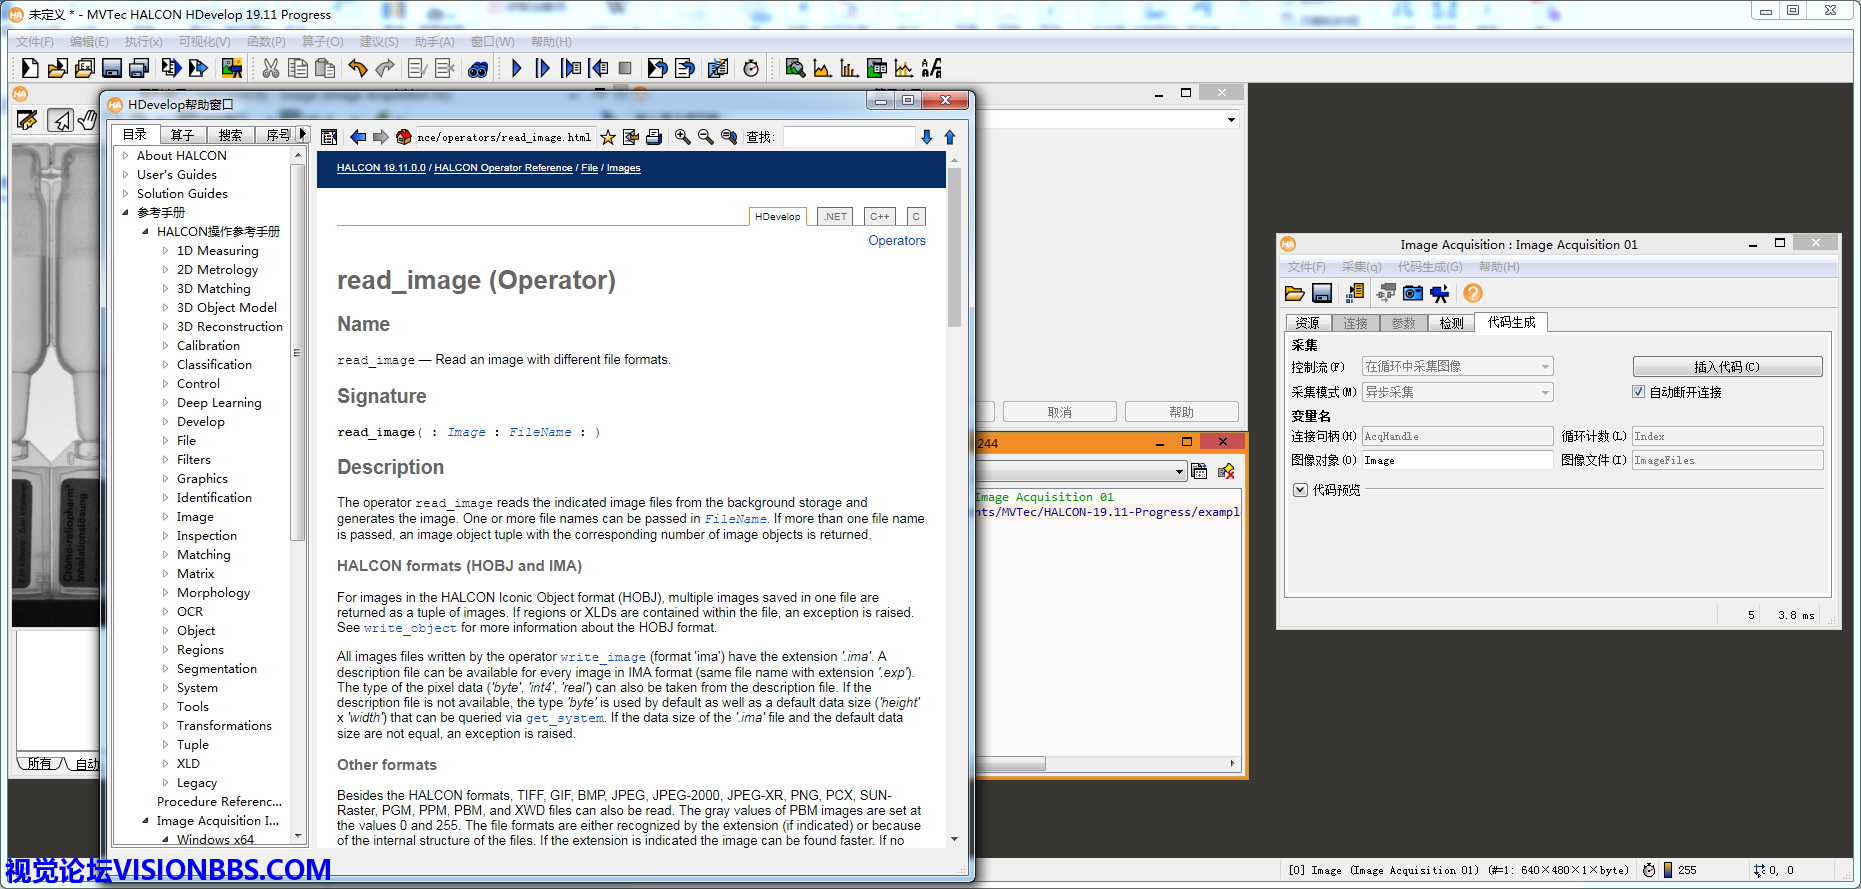Click the Stop program square icon

click(625, 68)
